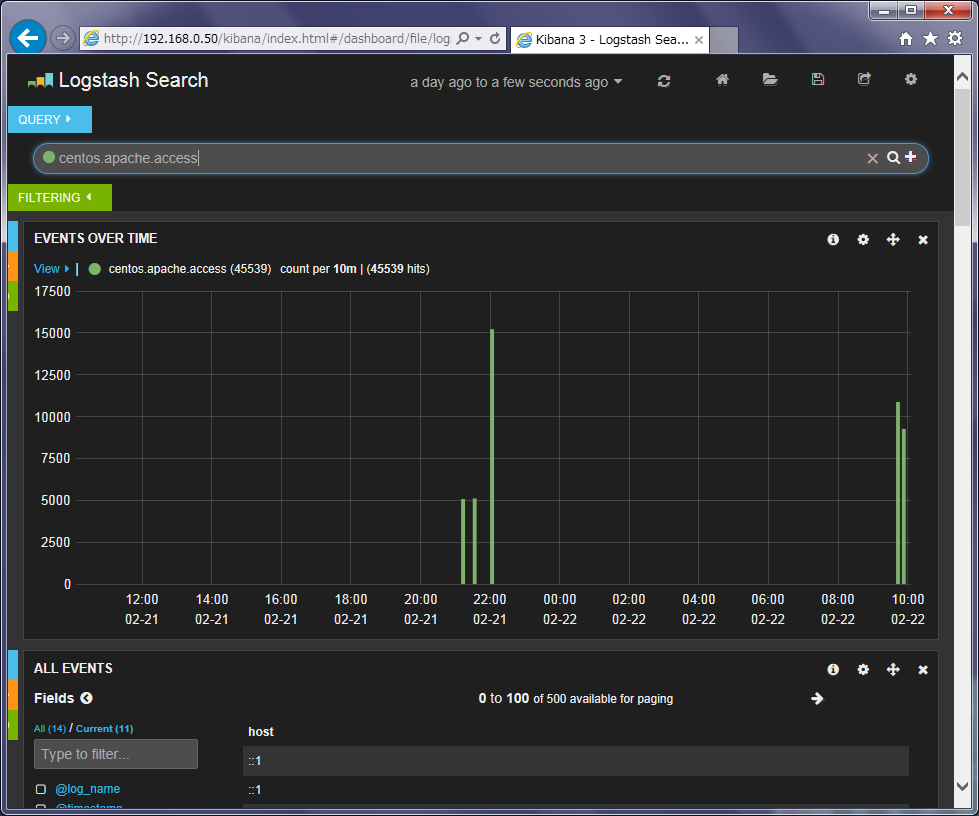Click the address bar search magnifier icon

tap(463, 38)
